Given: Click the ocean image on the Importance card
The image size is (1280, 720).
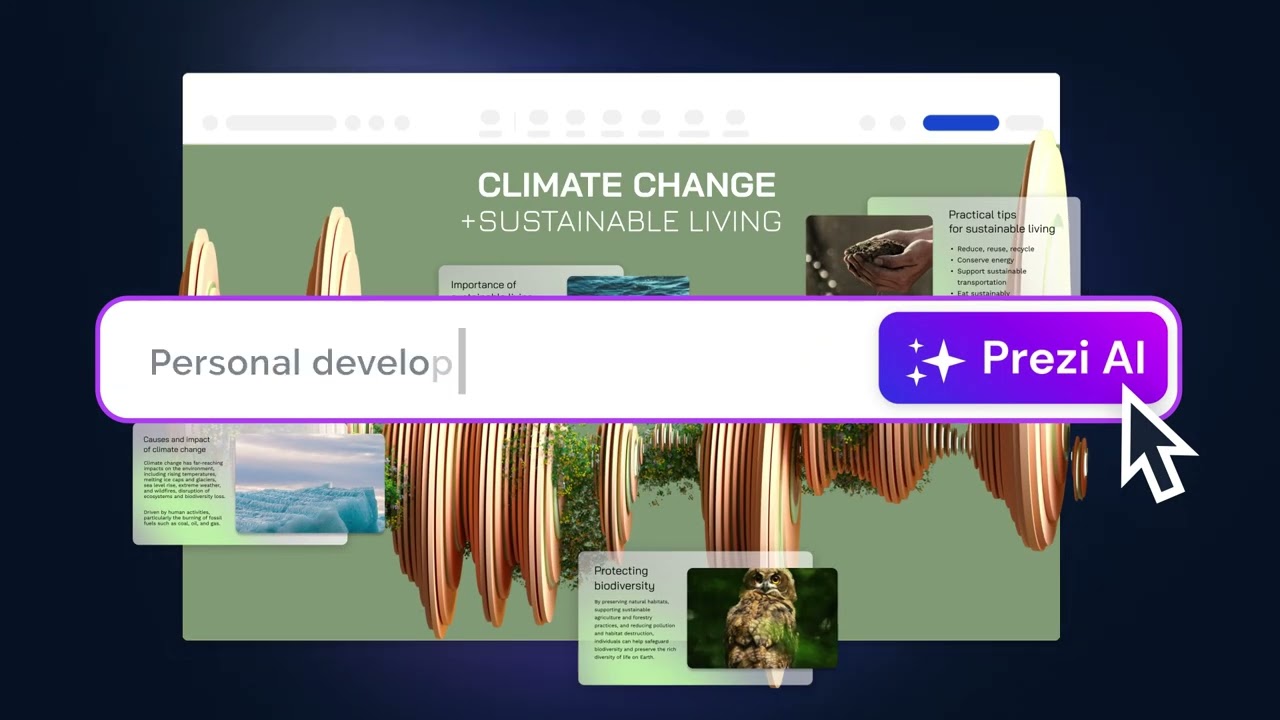Looking at the screenshot, I should (x=628, y=287).
